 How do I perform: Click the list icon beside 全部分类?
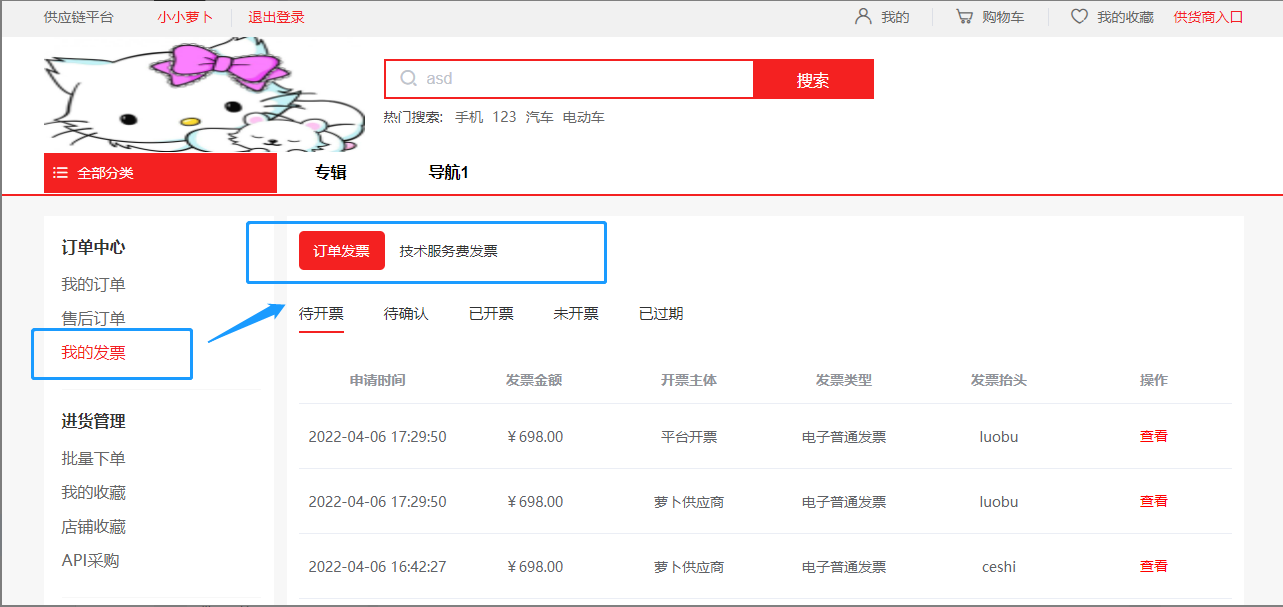[61, 173]
